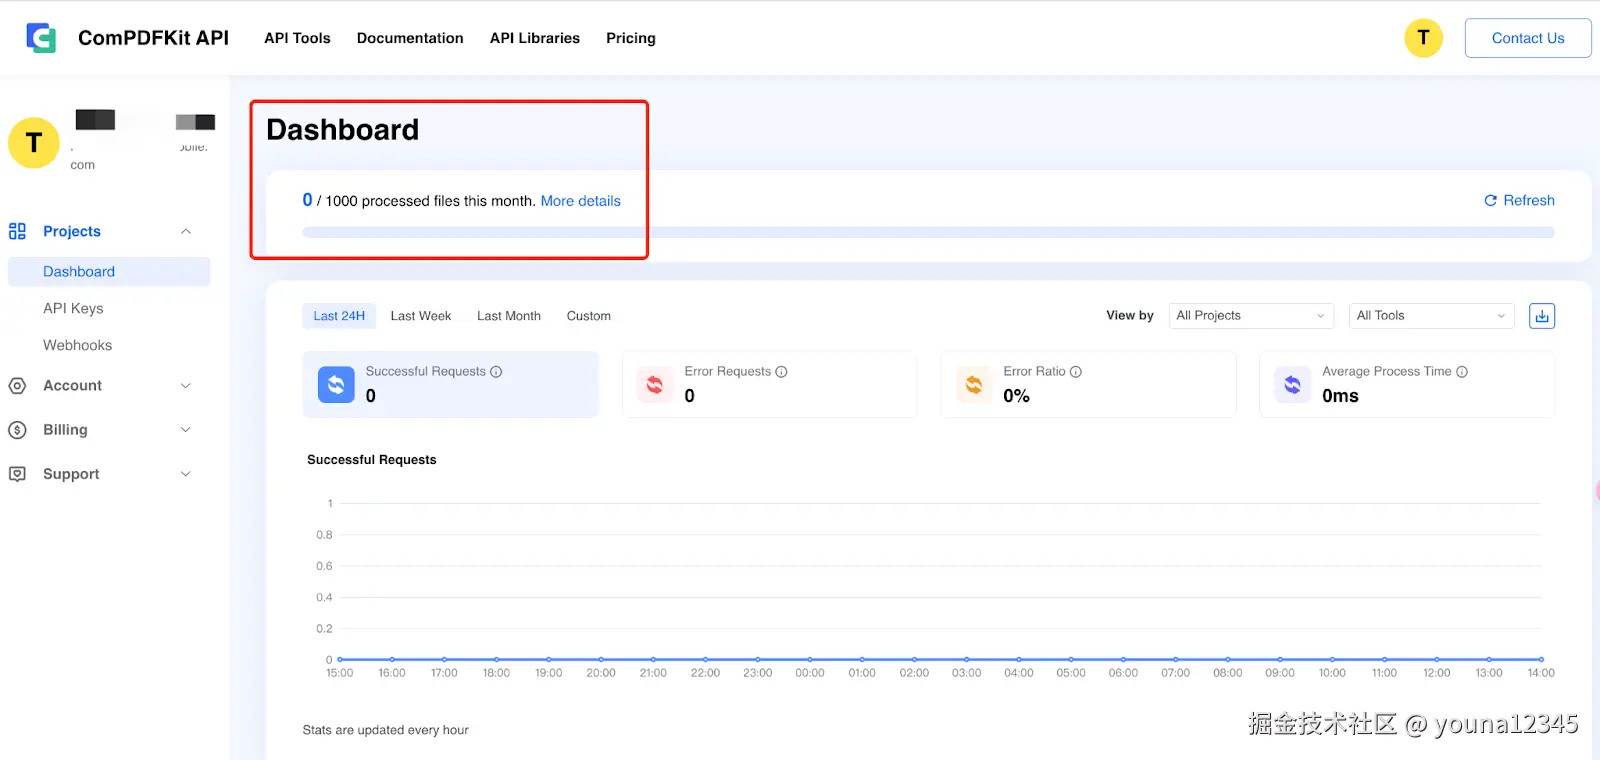Open API Libraries in top navigation
The image size is (1600, 760).
pos(535,38)
